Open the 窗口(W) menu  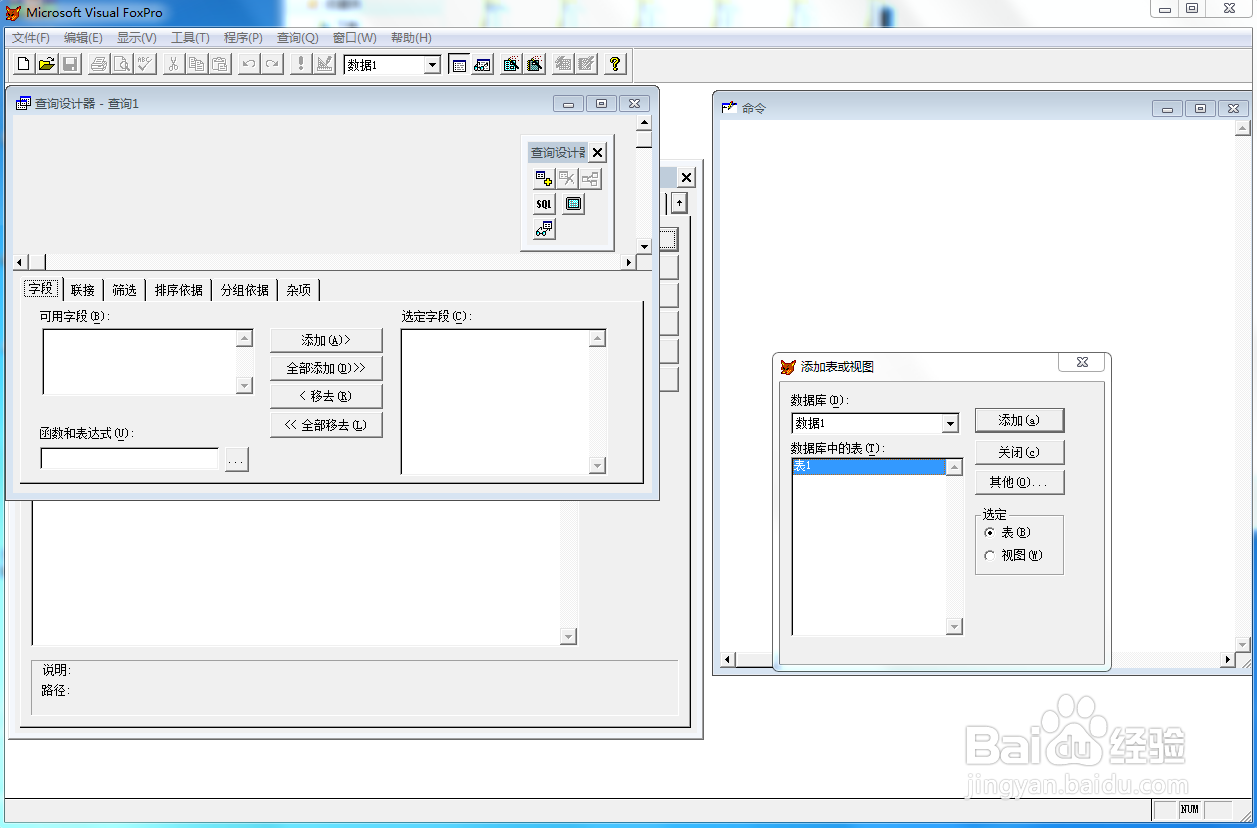pos(355,38)
